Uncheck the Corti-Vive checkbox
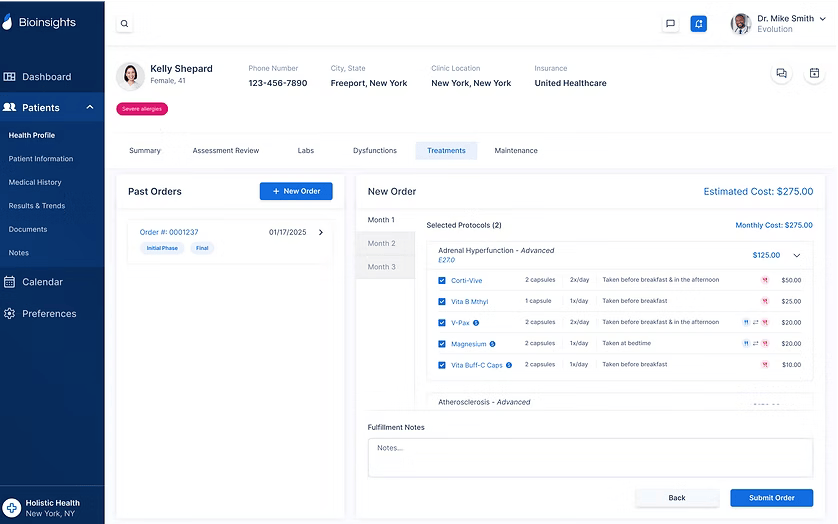This screenshot has height=524, width=838. point(442,281)
